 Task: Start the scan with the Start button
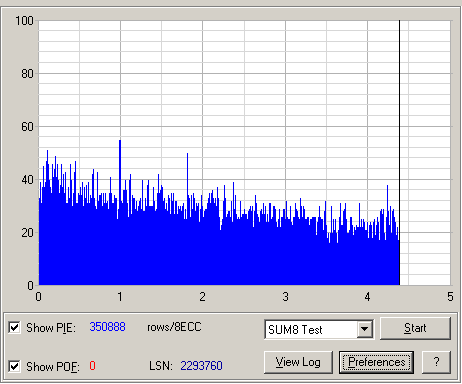(415, 328)
